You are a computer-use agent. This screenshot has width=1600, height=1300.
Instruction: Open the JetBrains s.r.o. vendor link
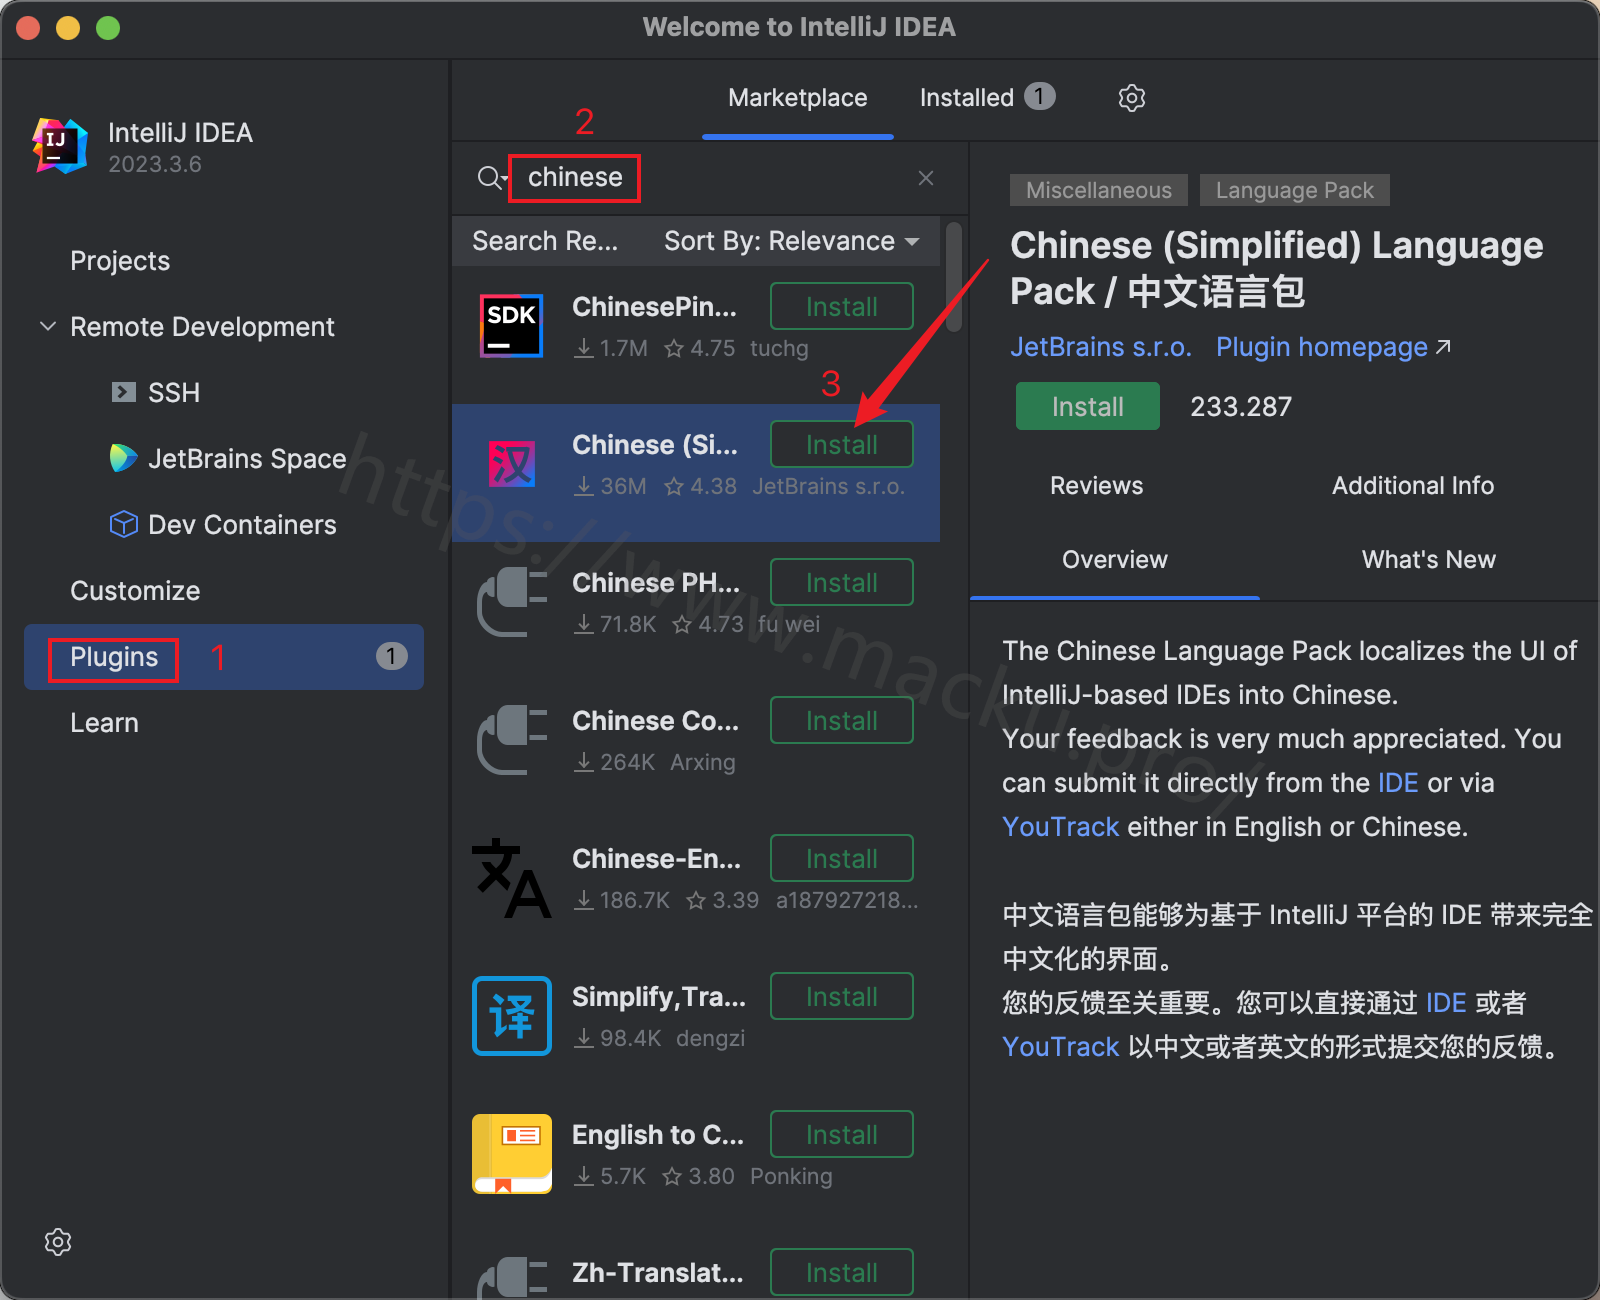pos(1100,347)
